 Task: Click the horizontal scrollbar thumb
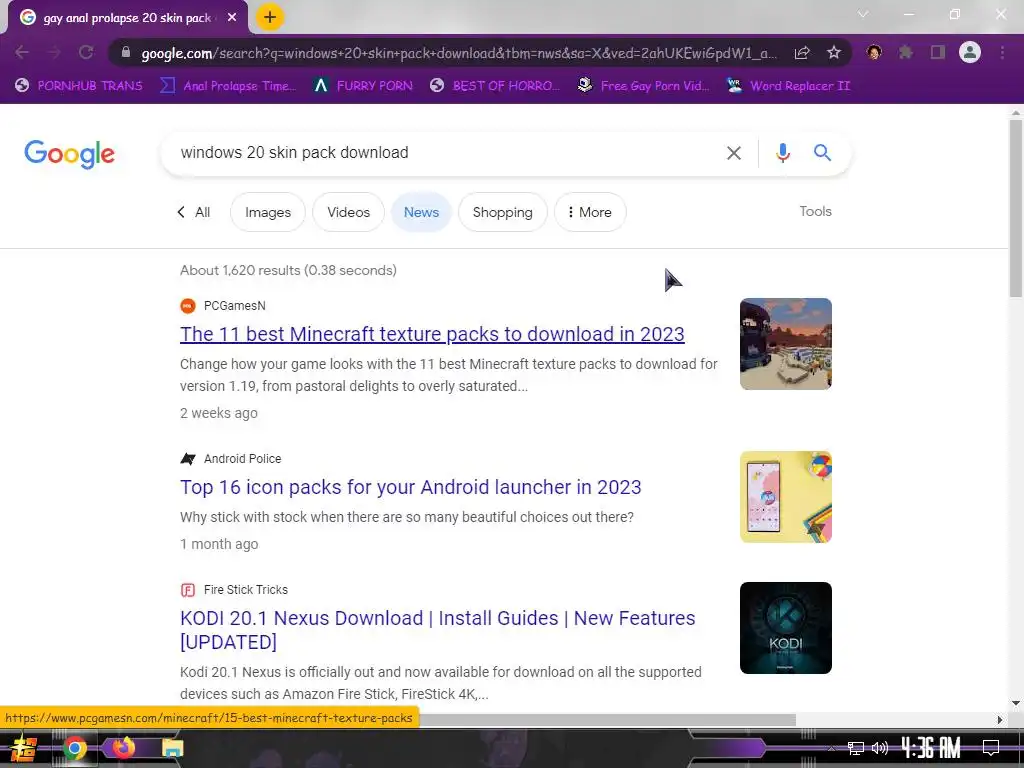coord(607,720)
